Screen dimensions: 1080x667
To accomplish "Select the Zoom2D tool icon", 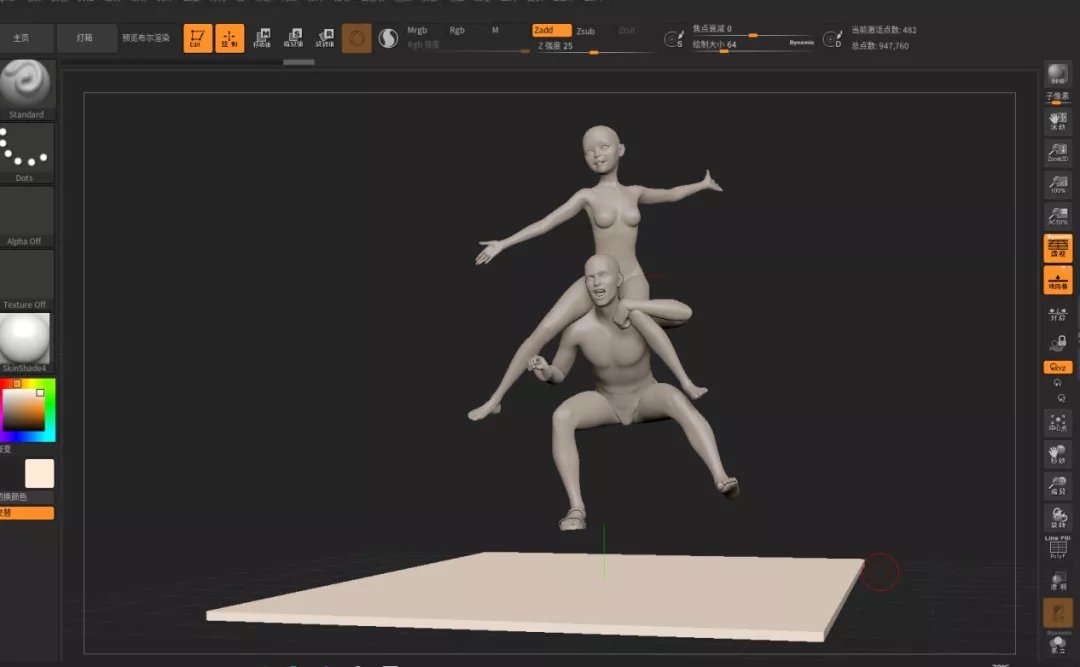I will [1057, 152].
